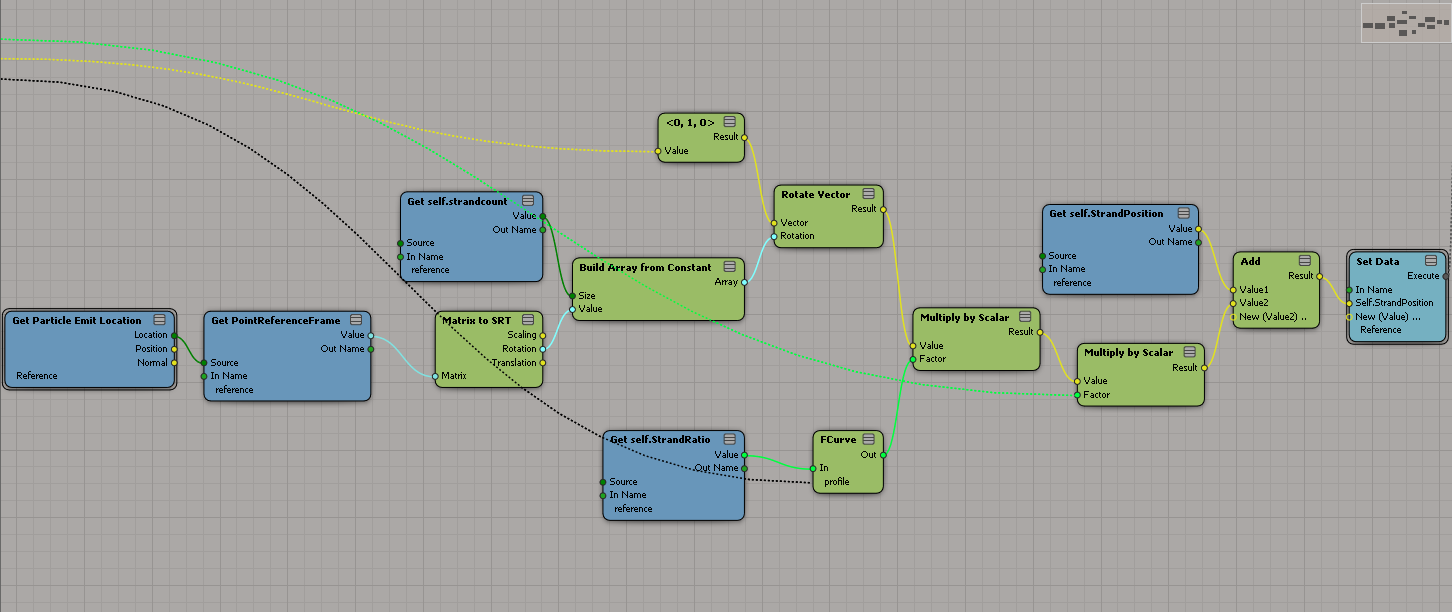The width and height of the screenshot is (1452, 612).
Task: Click Position output port of Get Particle Emit Location
Action: point(174,349)
